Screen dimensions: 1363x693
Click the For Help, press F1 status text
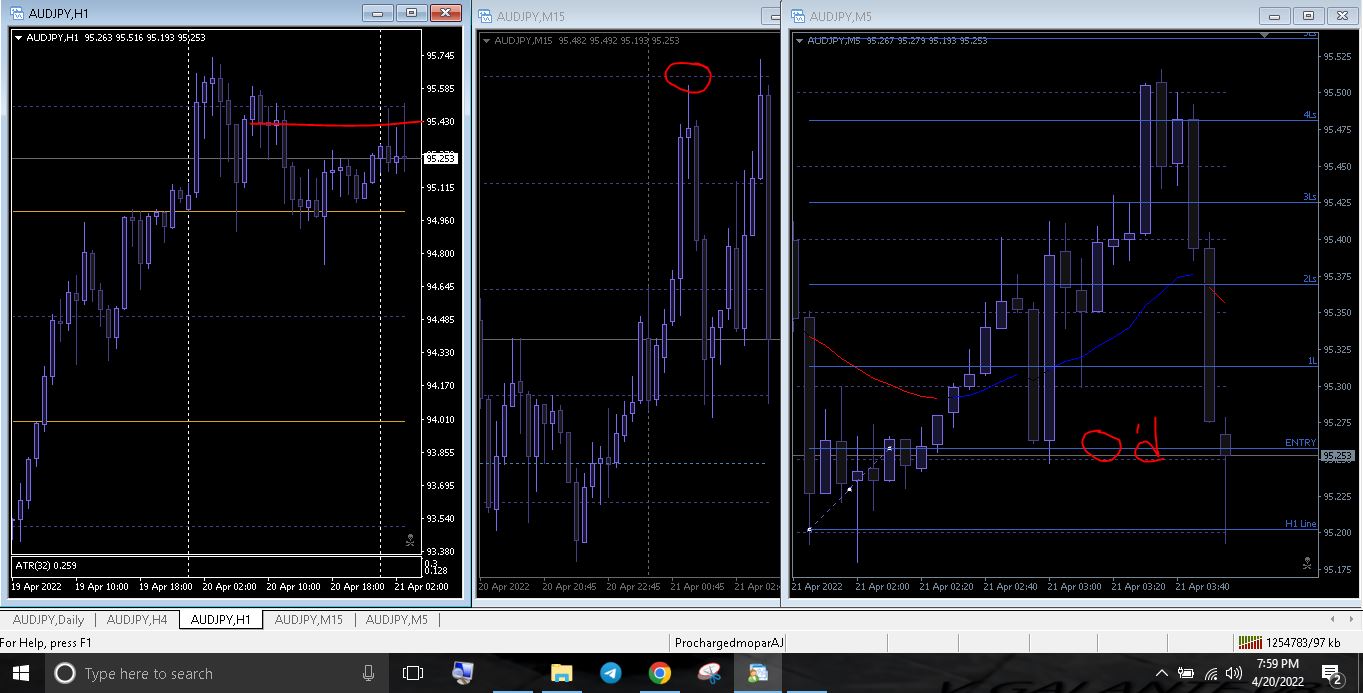click(46, 643)
